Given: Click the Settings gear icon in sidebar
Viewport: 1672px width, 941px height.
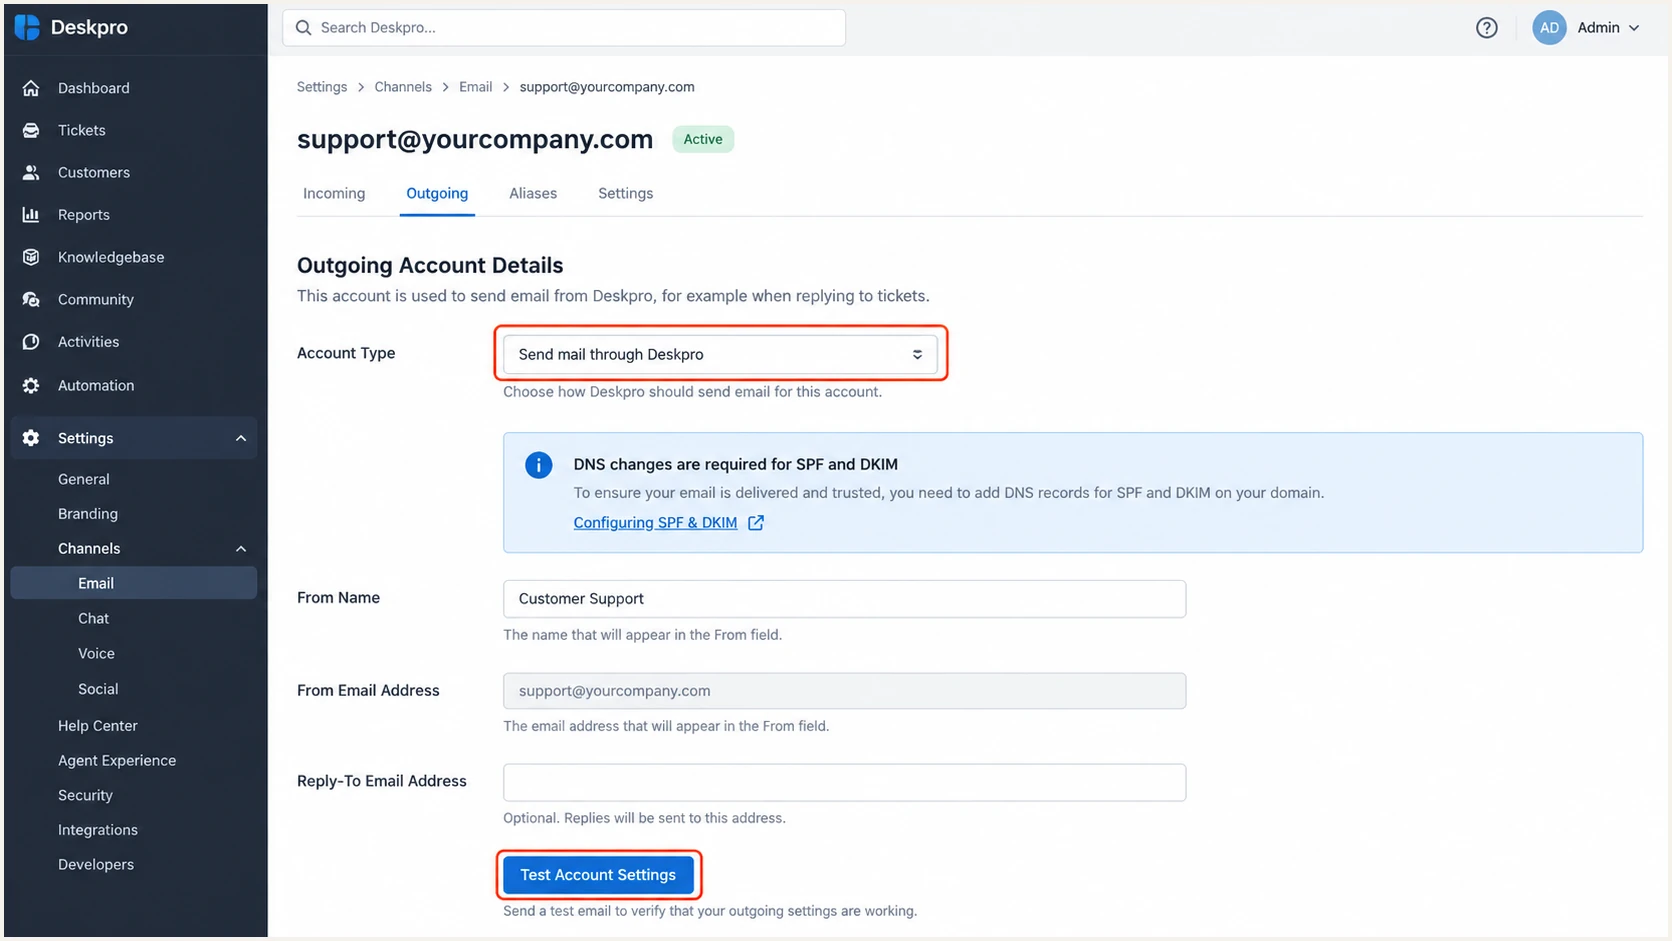Looking at the screenshot, I should tap(31, 438).
